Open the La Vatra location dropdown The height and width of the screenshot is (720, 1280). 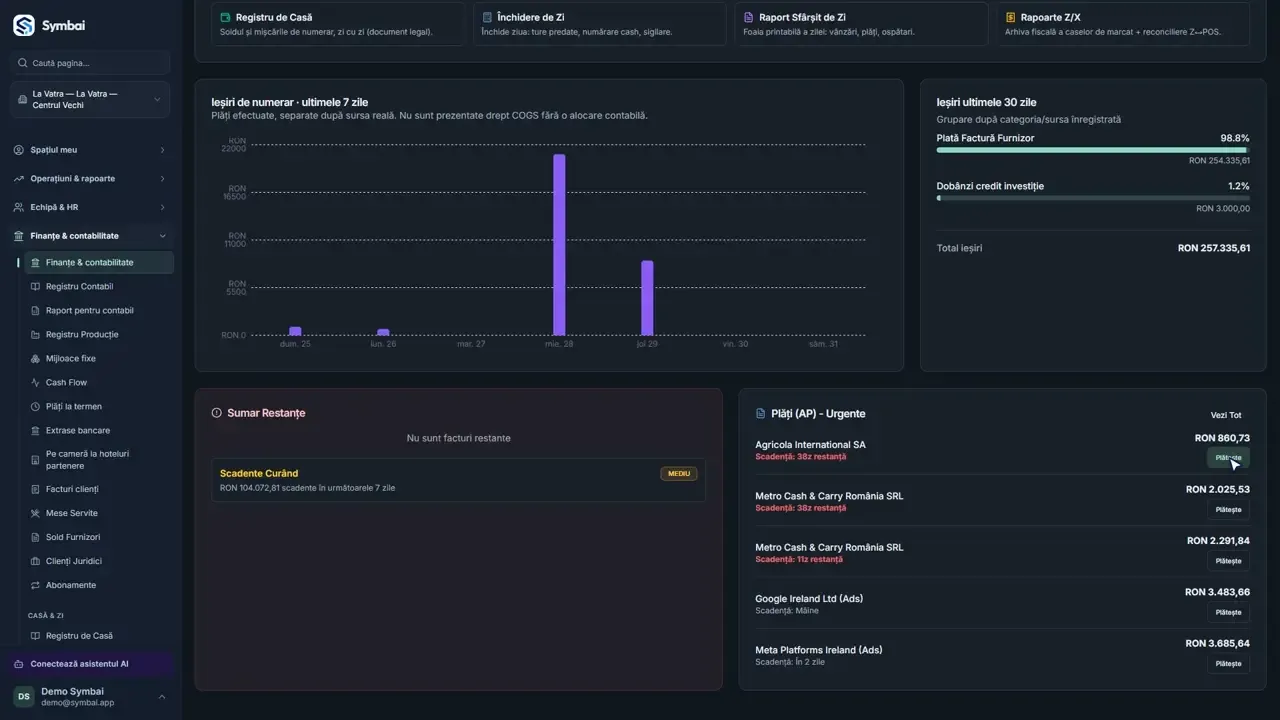[x=90, y=100]
